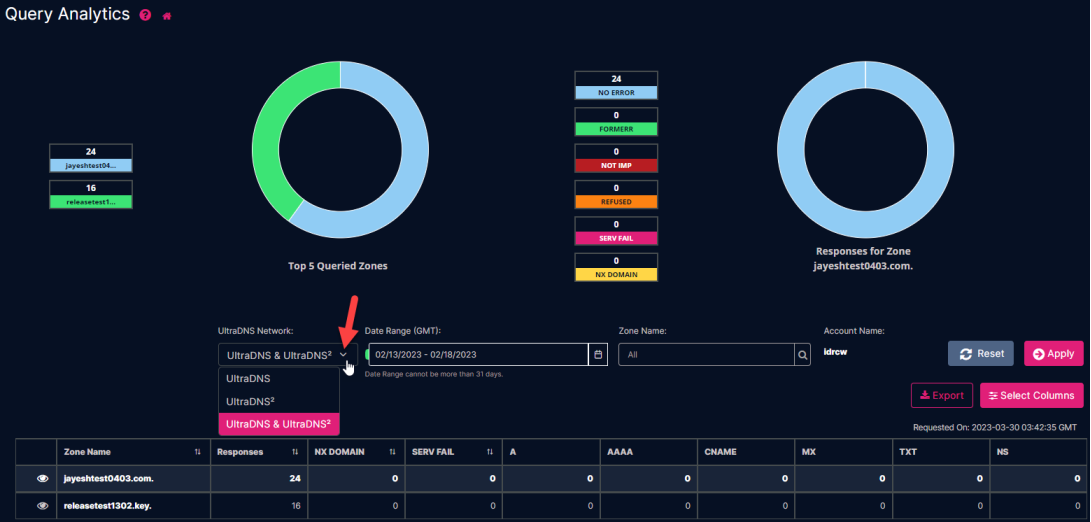Viewport: 1091px width, 522px height.
Task: Click the MX column header
Action: tap(843, 452)
